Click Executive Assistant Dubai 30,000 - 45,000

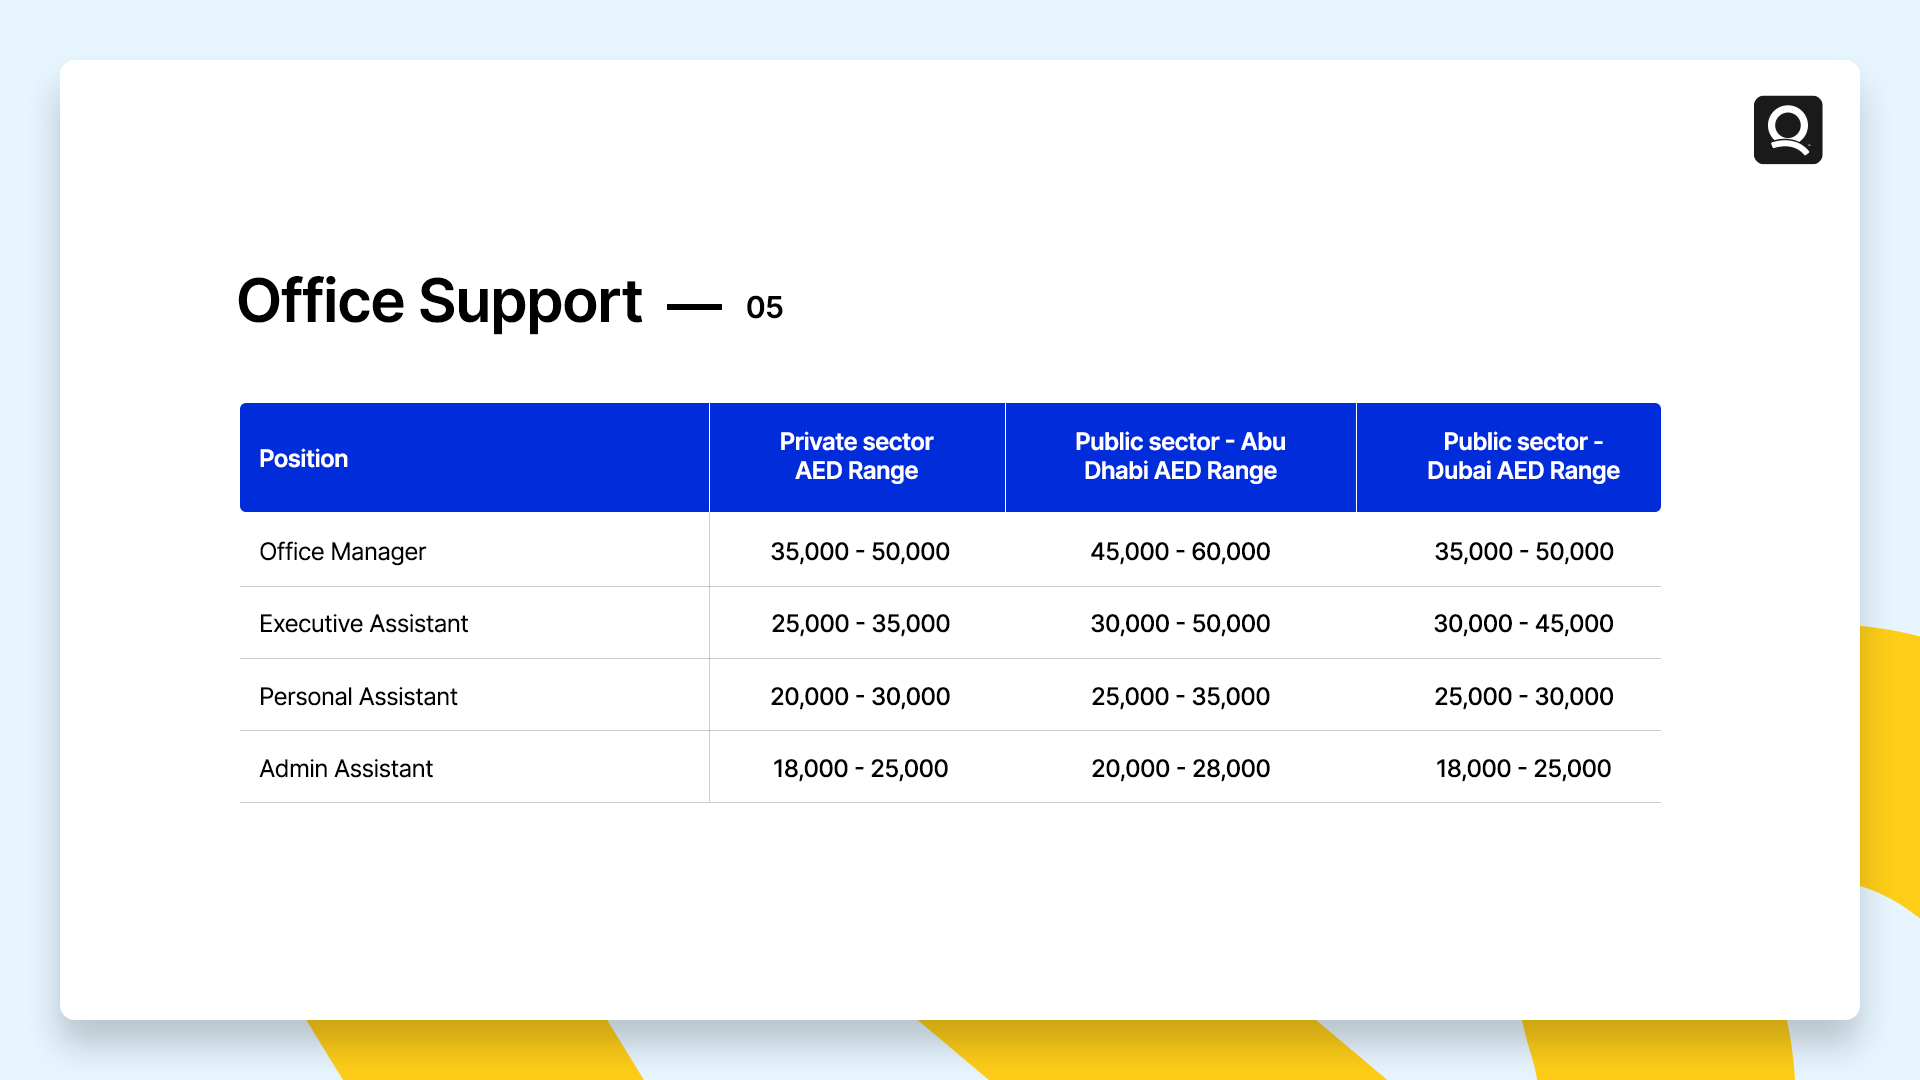click(x=1523, y=623)
